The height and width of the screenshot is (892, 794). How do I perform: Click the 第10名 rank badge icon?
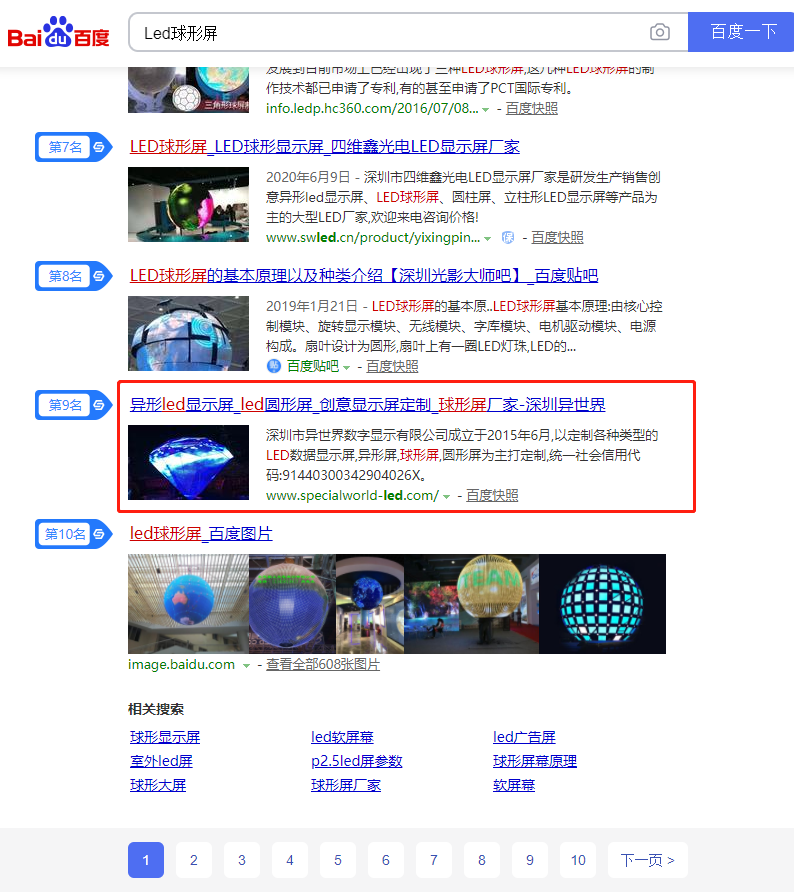73,534
